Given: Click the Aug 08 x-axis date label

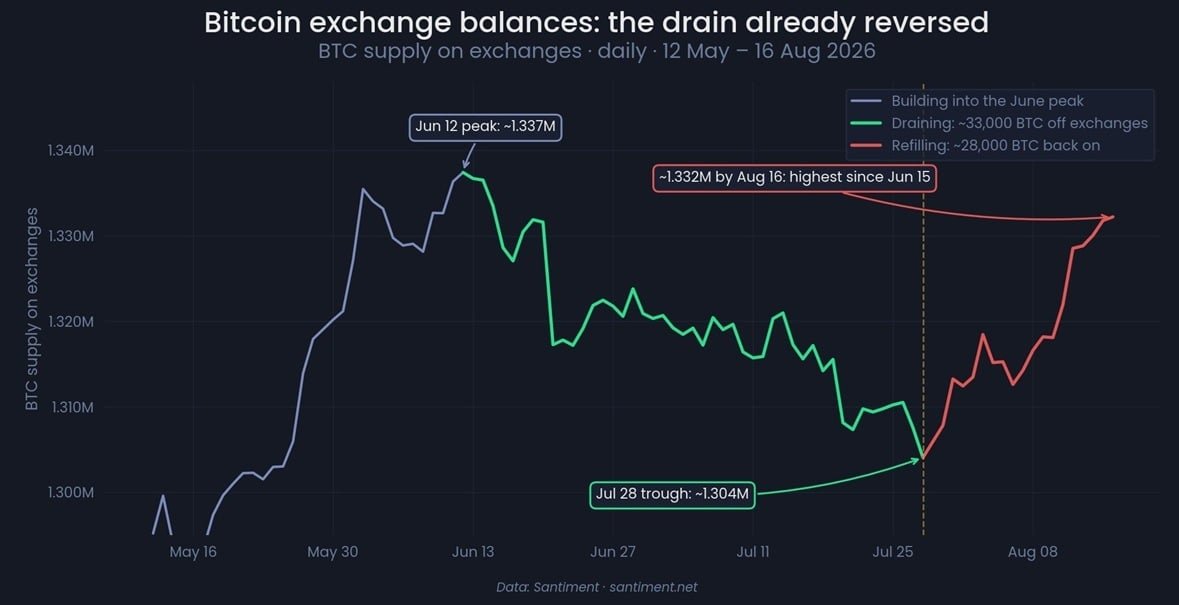Looking at the screenshot, I should (x=1032, y=552).
